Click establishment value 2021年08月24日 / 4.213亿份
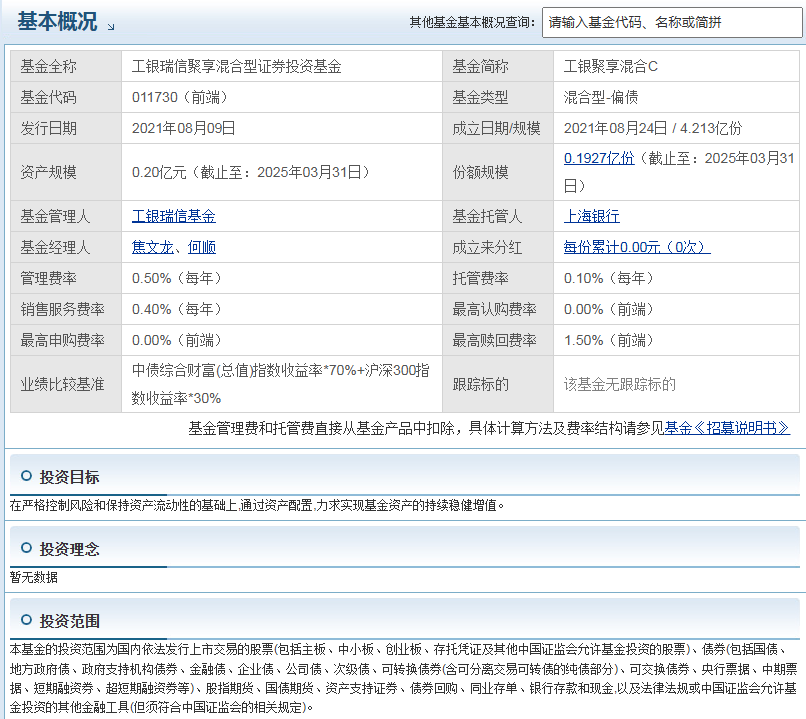The height and width of the screenshot is (719, 806). click(x=653, y=128)
